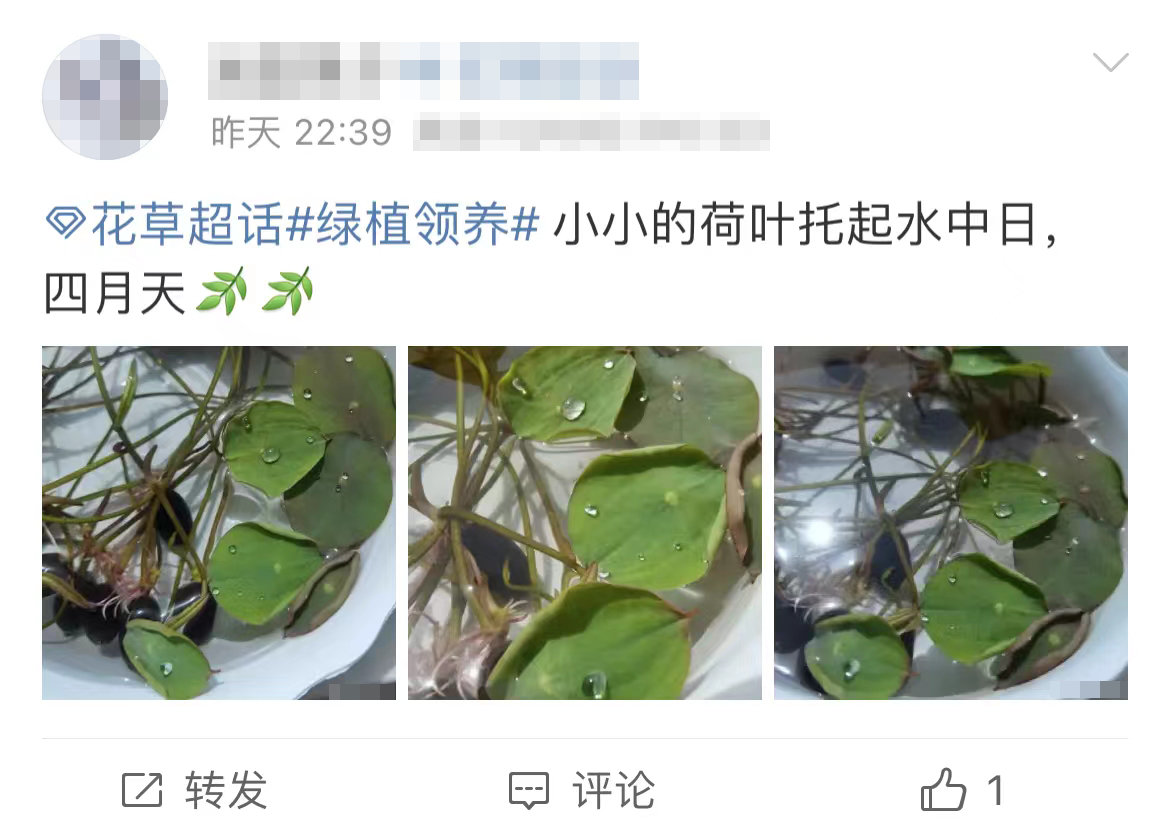Screen dimensions: 1170x840
Task: Click the 转发 repost label
Action: 226,791
